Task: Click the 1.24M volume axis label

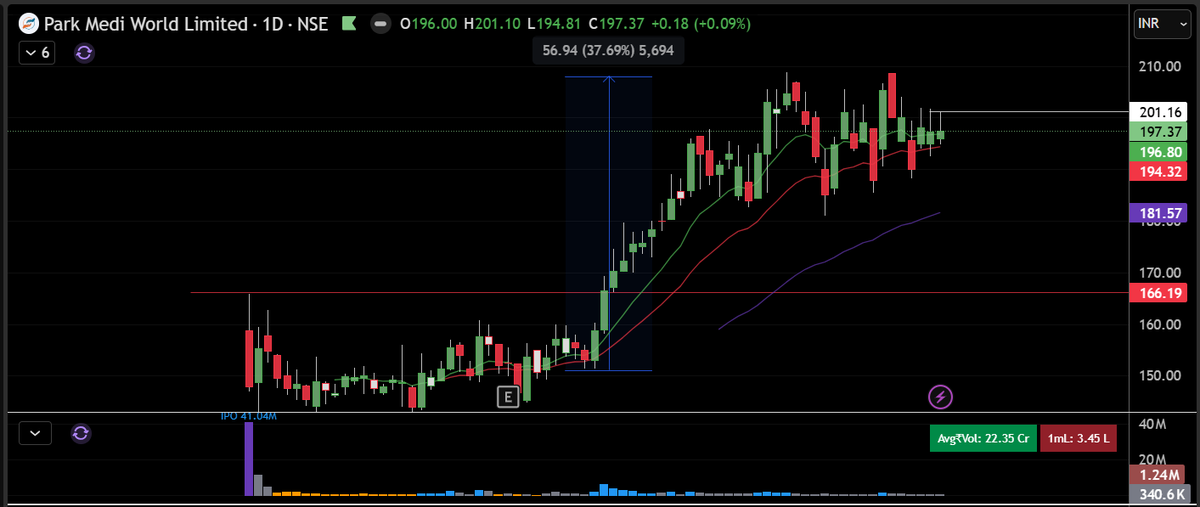Action: pyautogui.click(x=1156, y=474)
